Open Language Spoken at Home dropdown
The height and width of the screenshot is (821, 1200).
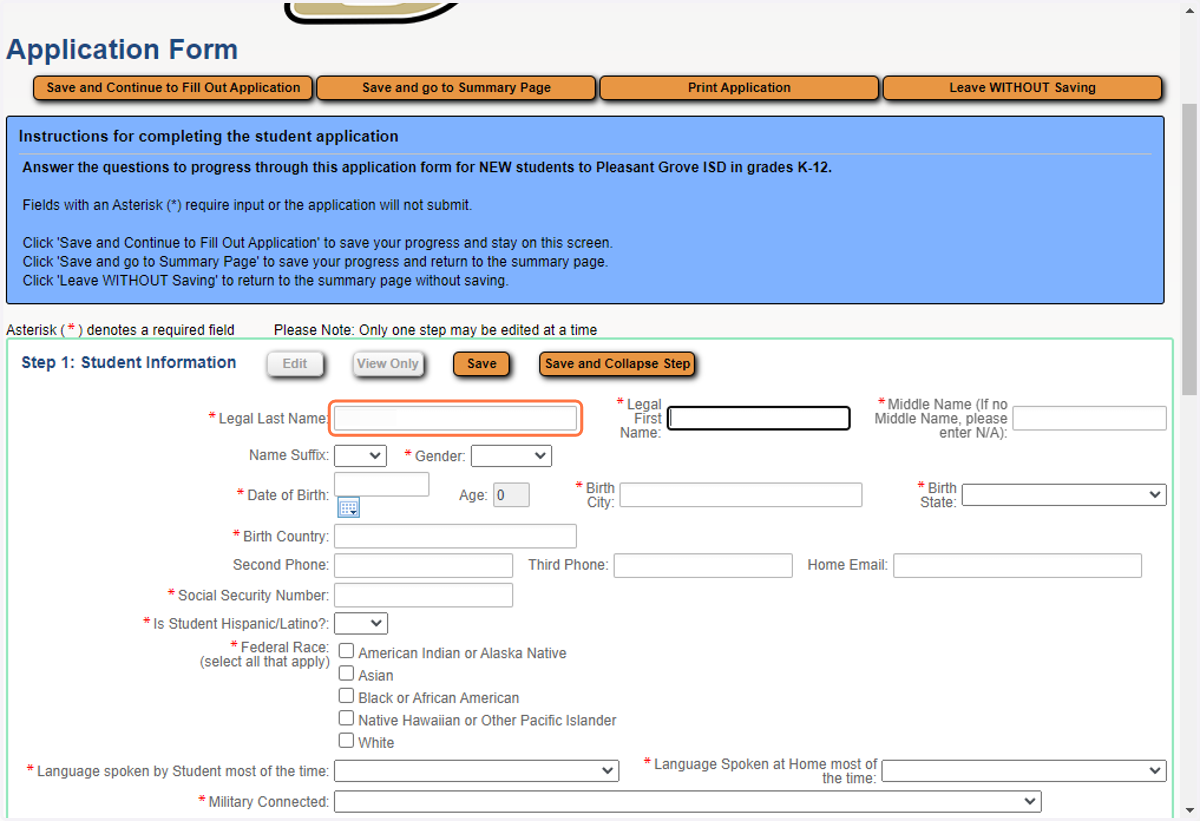pos(1024,771)
